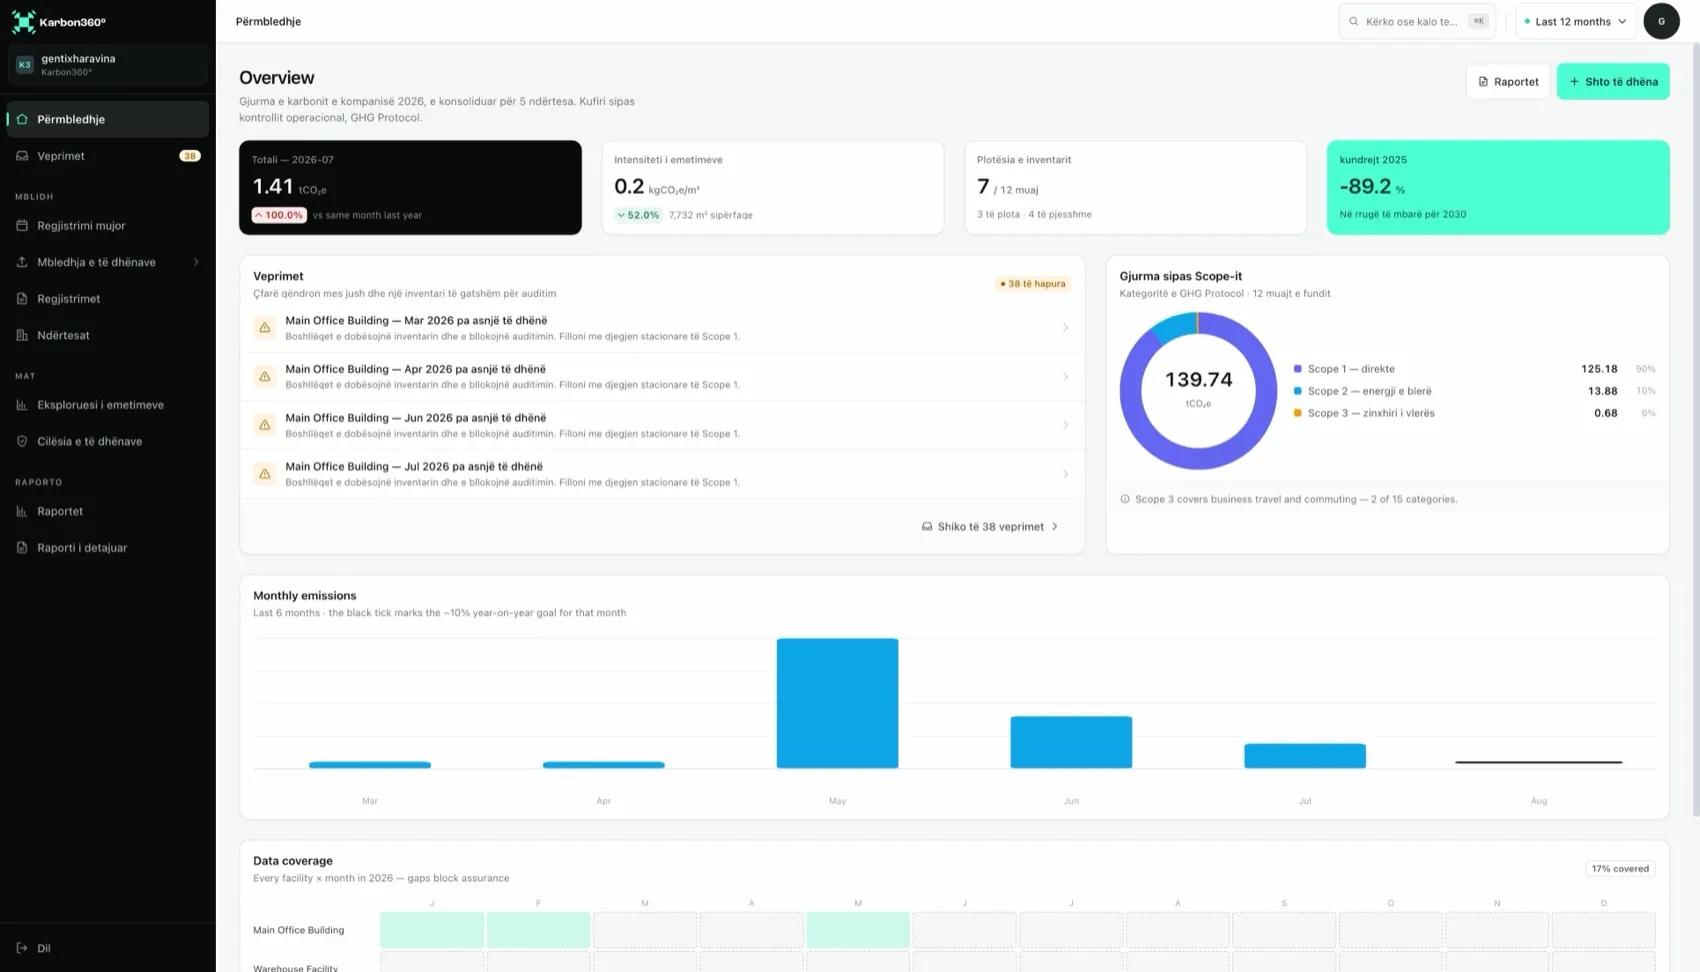Image resolution: width=1700 pixels, height=972 pixels.
Task: Click the 17% covered label
Action: (1620, 869)
